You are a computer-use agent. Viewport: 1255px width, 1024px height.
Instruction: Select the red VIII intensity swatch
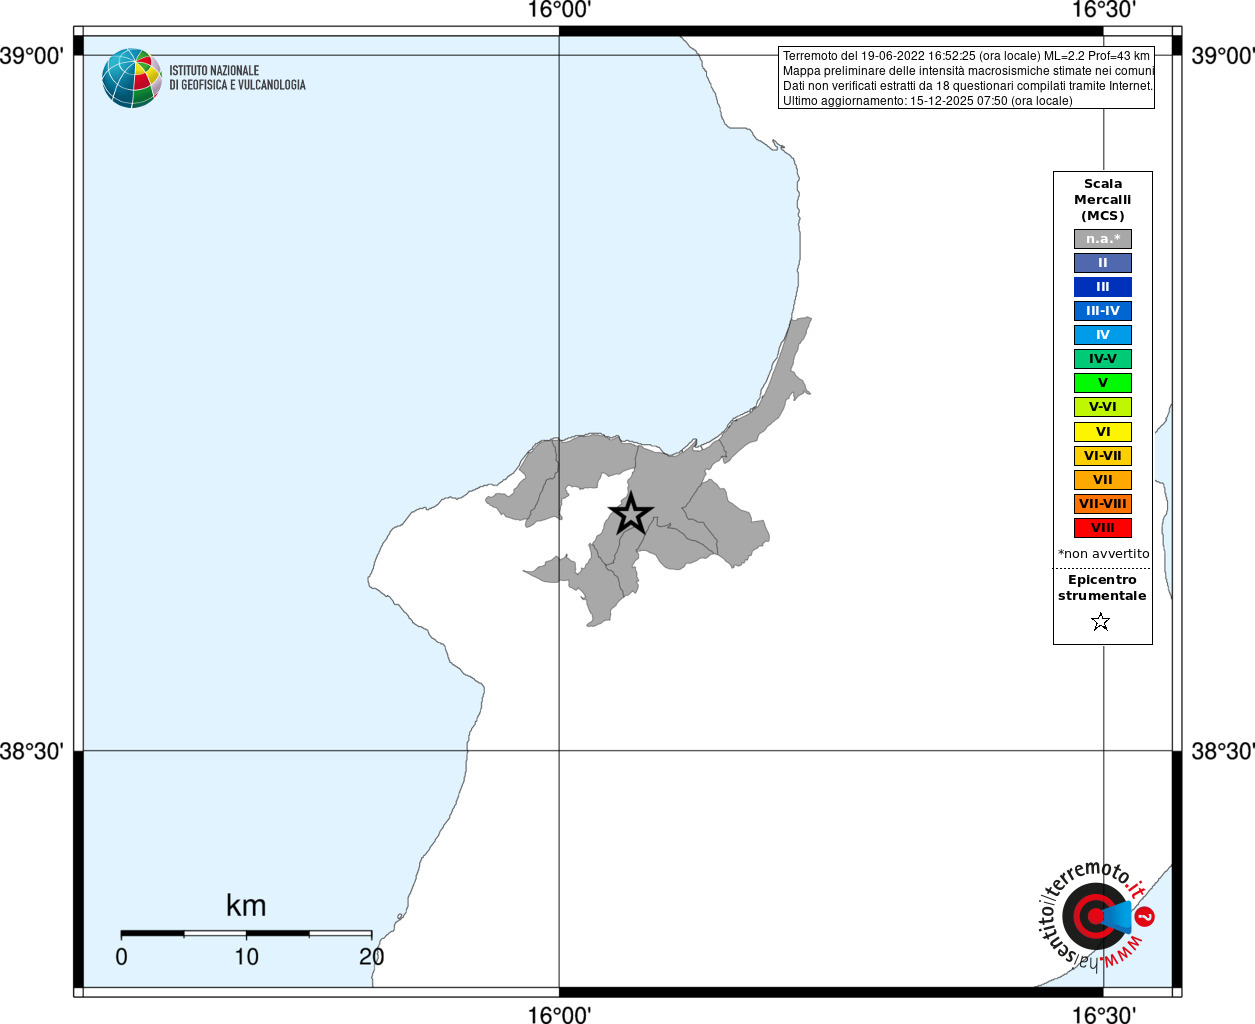click(x=1103, y=528)
